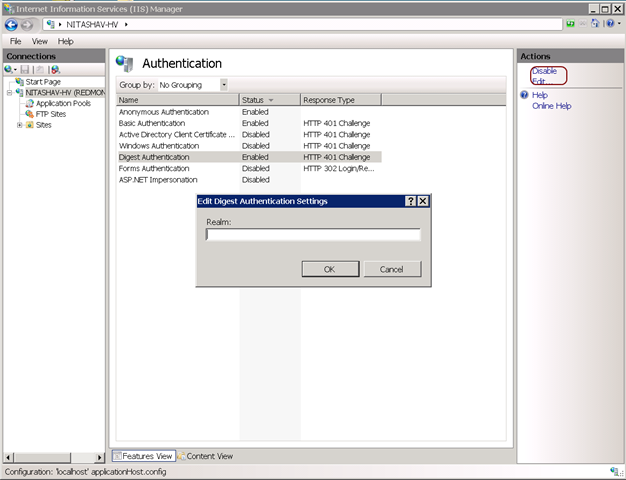The width and height of the screenshot is (626, 480).
Task: Click Connections pane scrollbar right arrow
Action: pos(99,457)
